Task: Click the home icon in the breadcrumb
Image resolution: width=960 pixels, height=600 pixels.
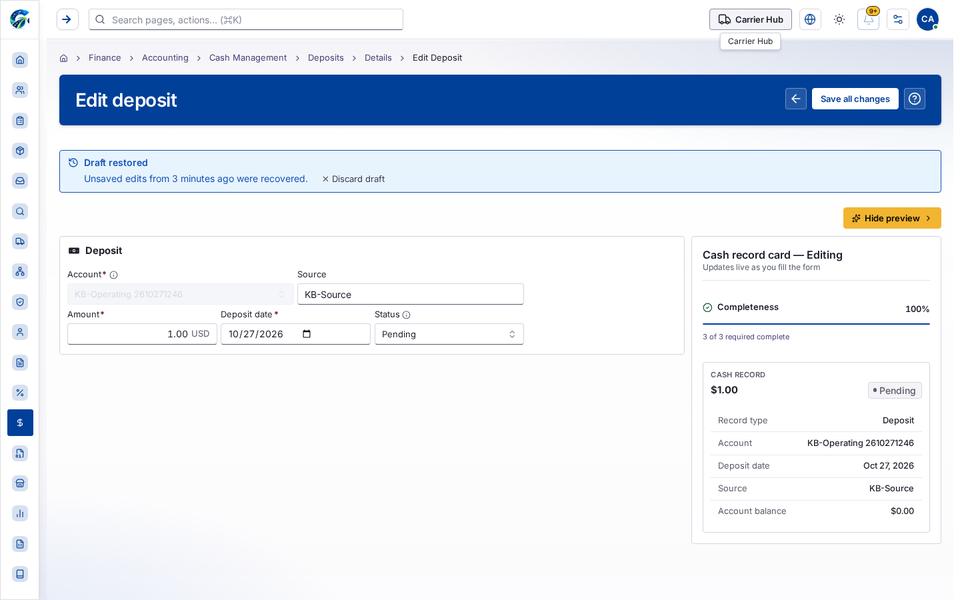Action: click(x=64, y=58)
